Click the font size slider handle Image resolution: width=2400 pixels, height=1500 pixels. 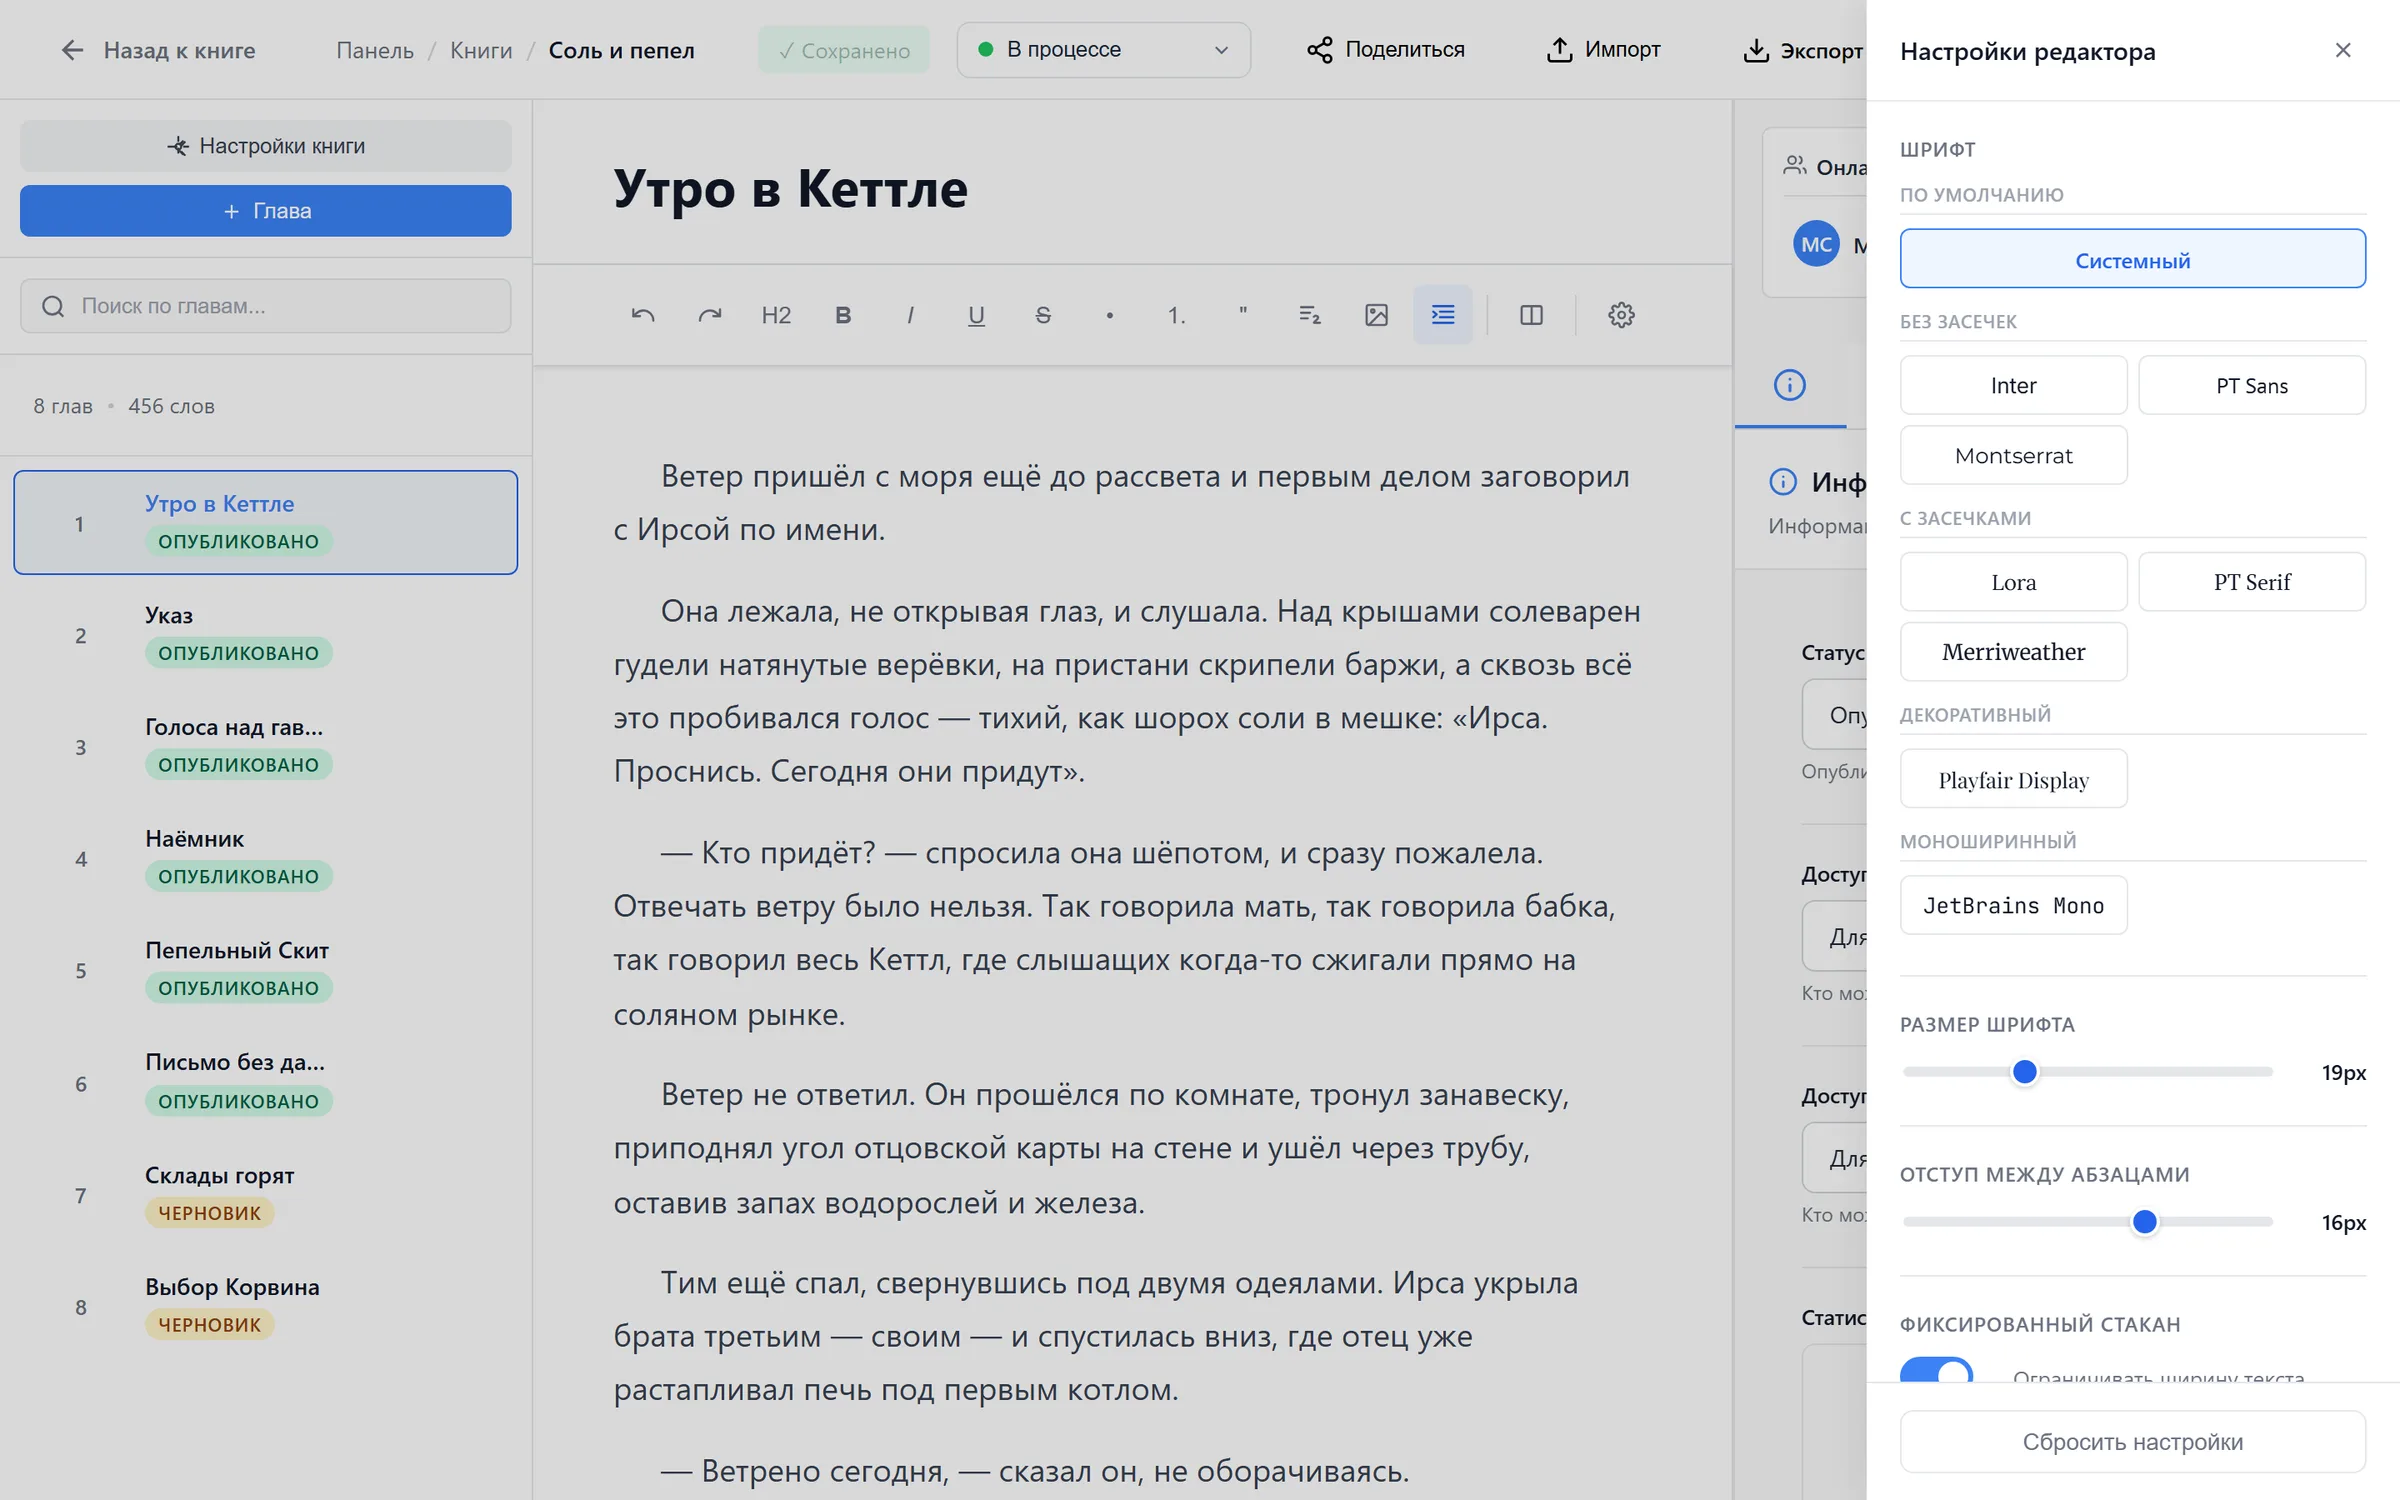[2025, 1072]
